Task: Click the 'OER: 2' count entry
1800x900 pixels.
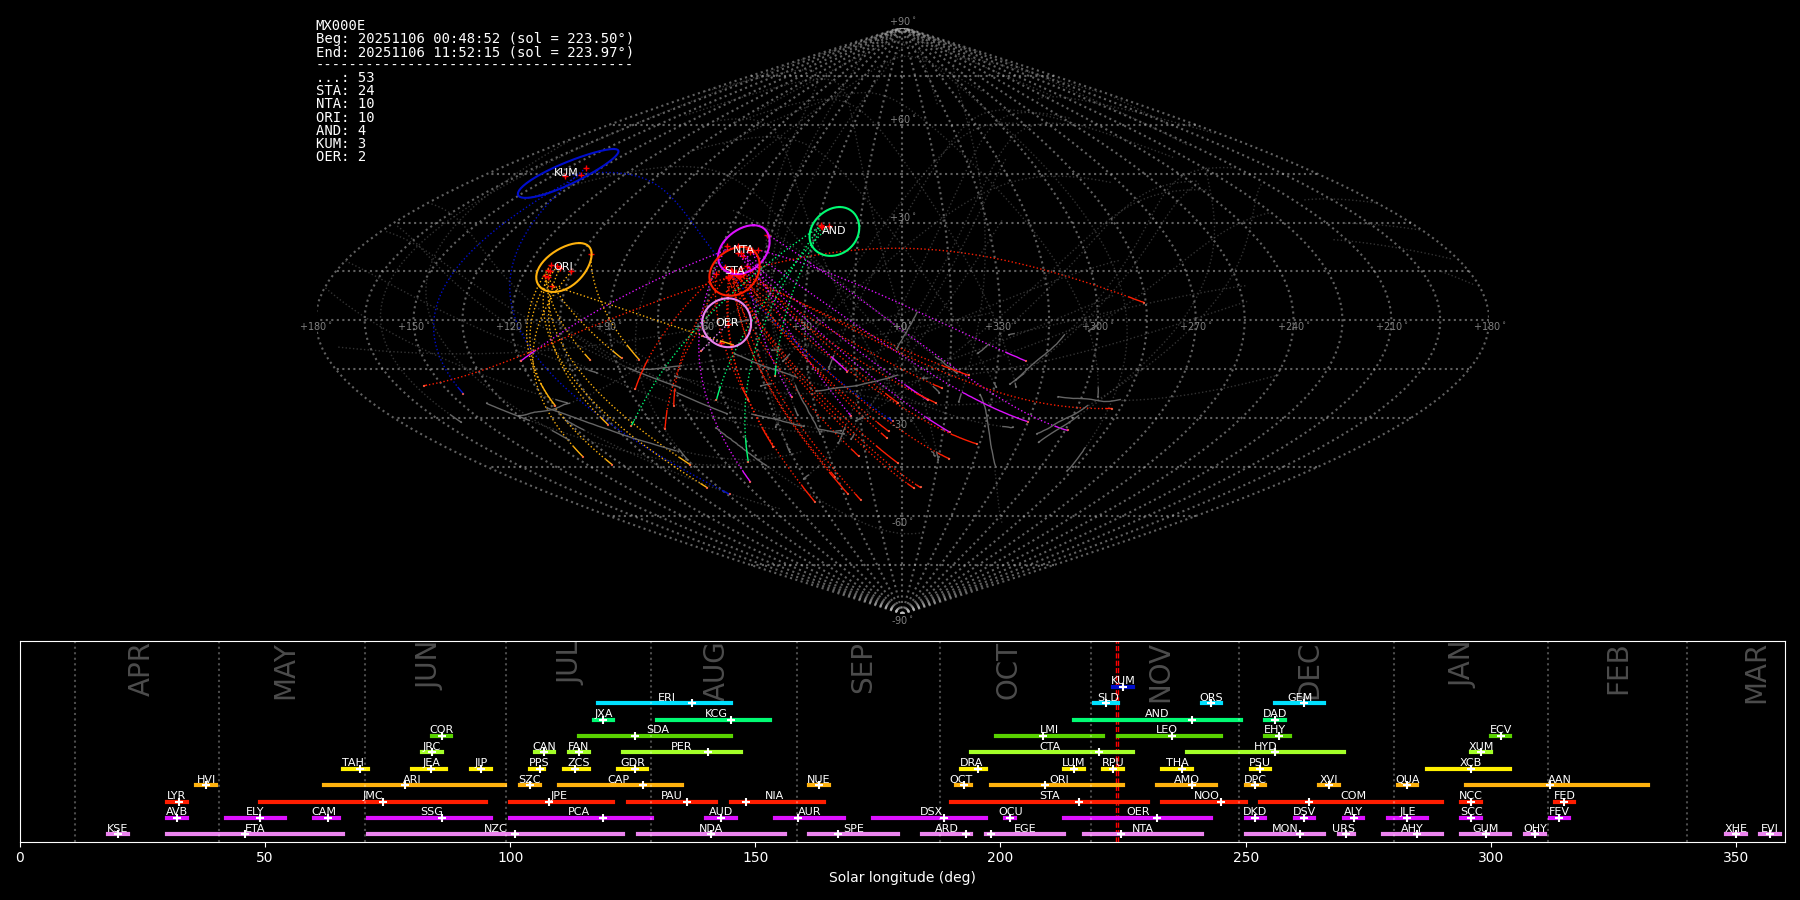Action: (341, 157)
